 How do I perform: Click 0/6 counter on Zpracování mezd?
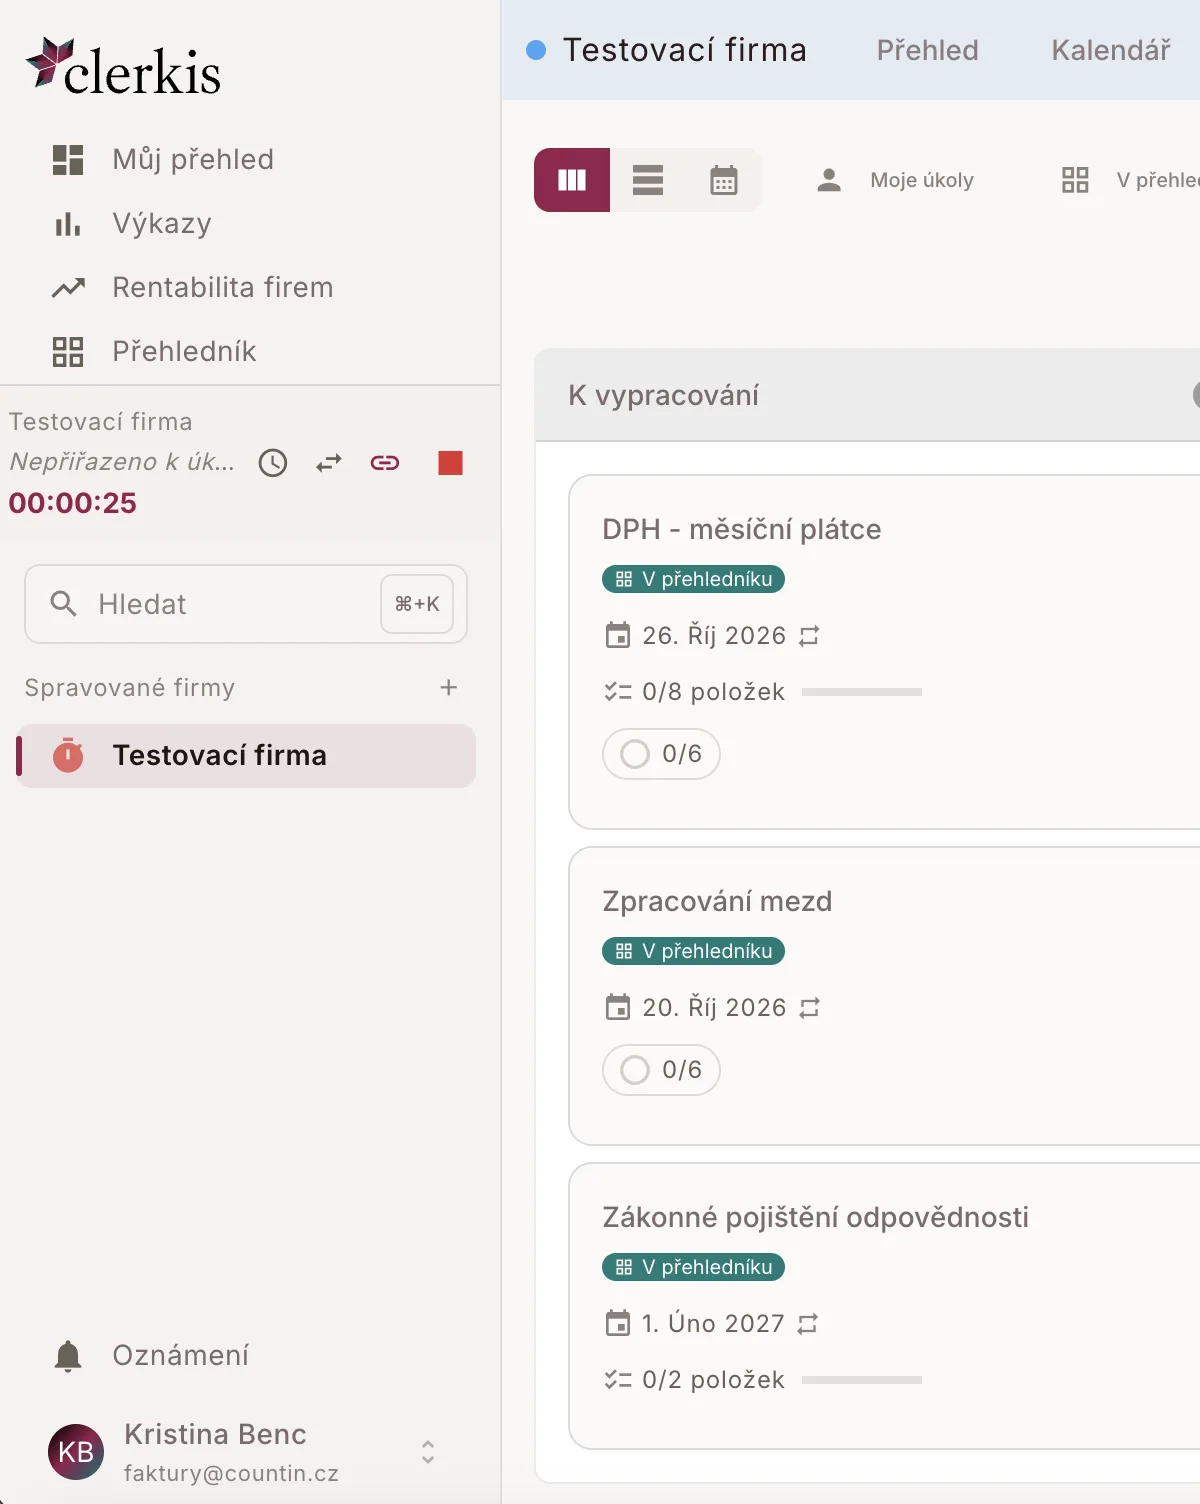pos(661,1070)
